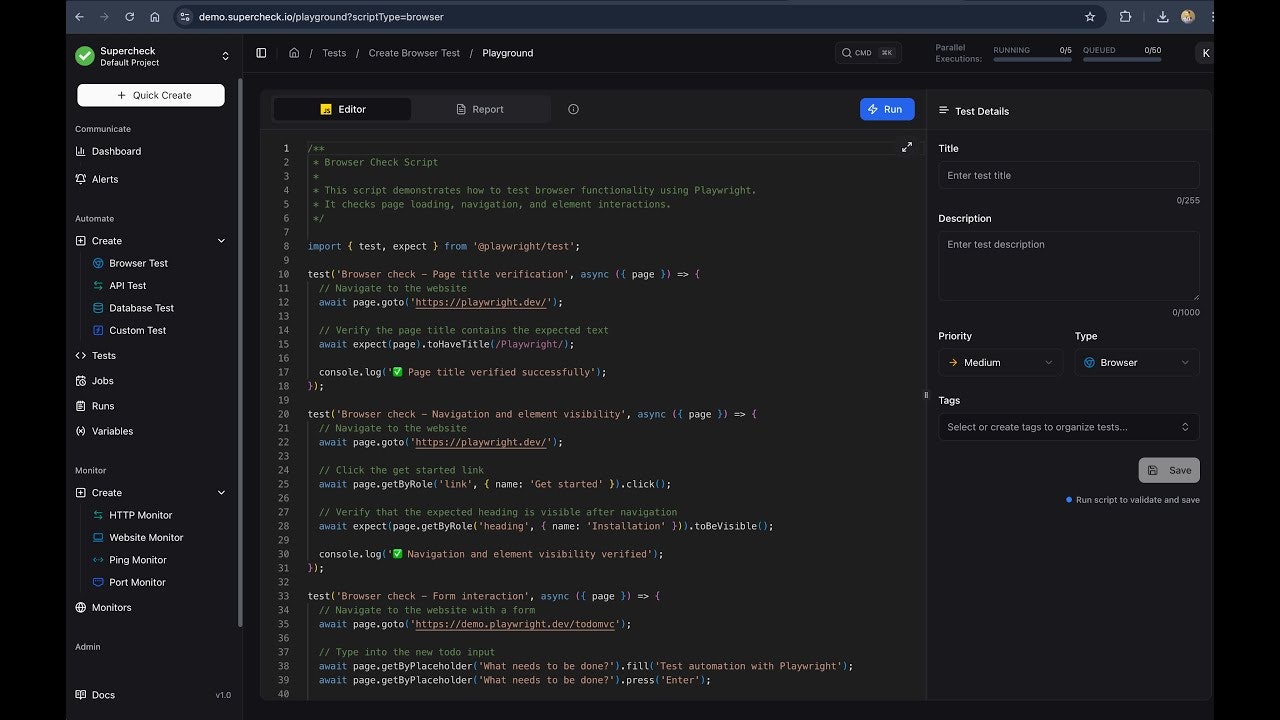
Task: Open the Dashboard page
Action: [x=116, y=151]
